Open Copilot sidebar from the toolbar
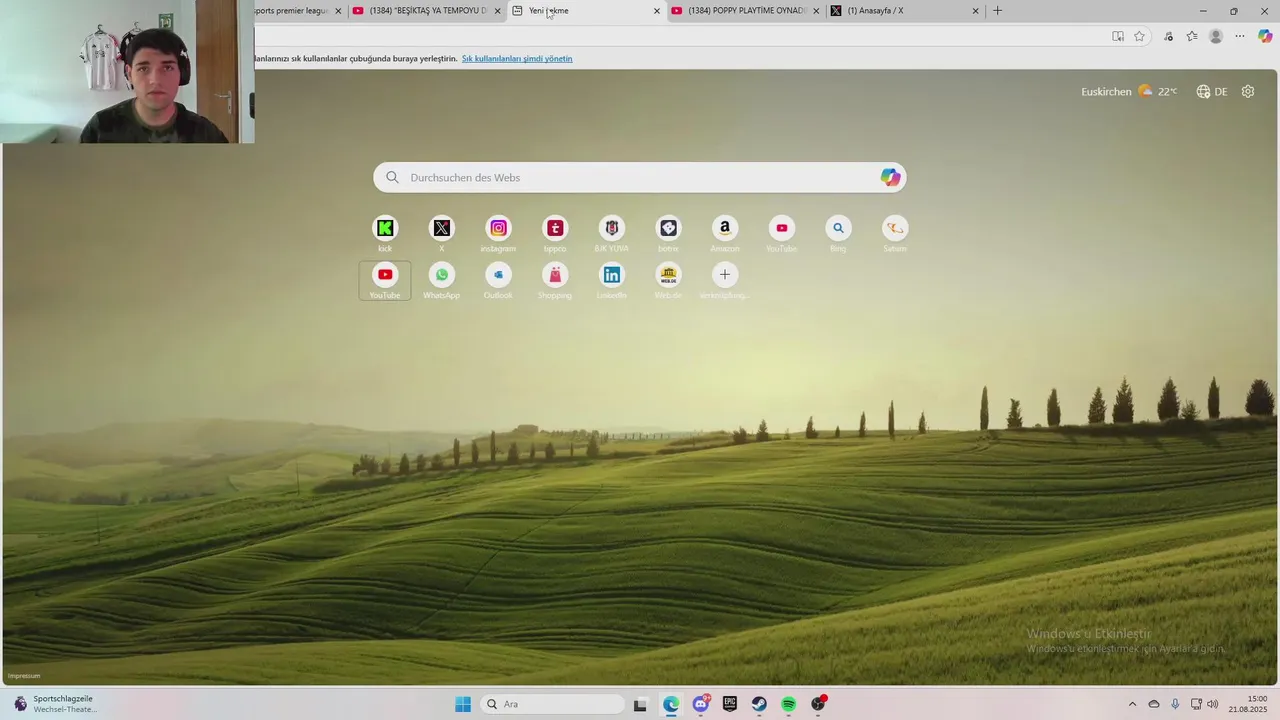 pos(1265,36)
